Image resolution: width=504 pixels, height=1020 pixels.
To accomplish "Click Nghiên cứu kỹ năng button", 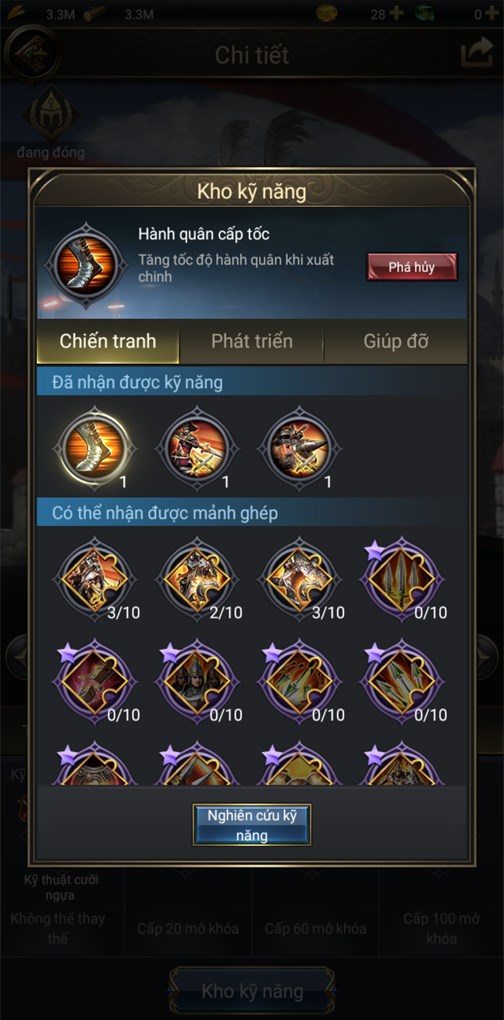I will [252, 825].
